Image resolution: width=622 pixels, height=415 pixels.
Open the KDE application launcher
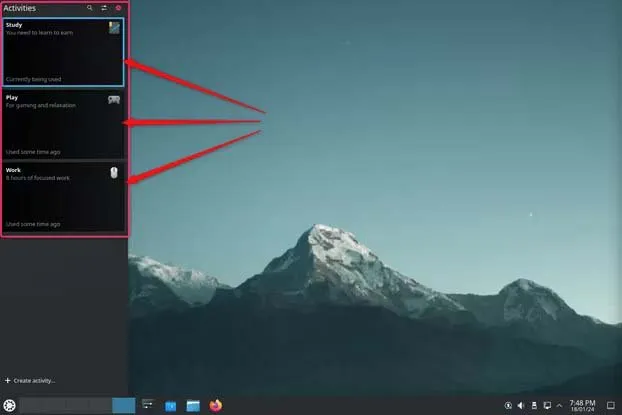9,405
